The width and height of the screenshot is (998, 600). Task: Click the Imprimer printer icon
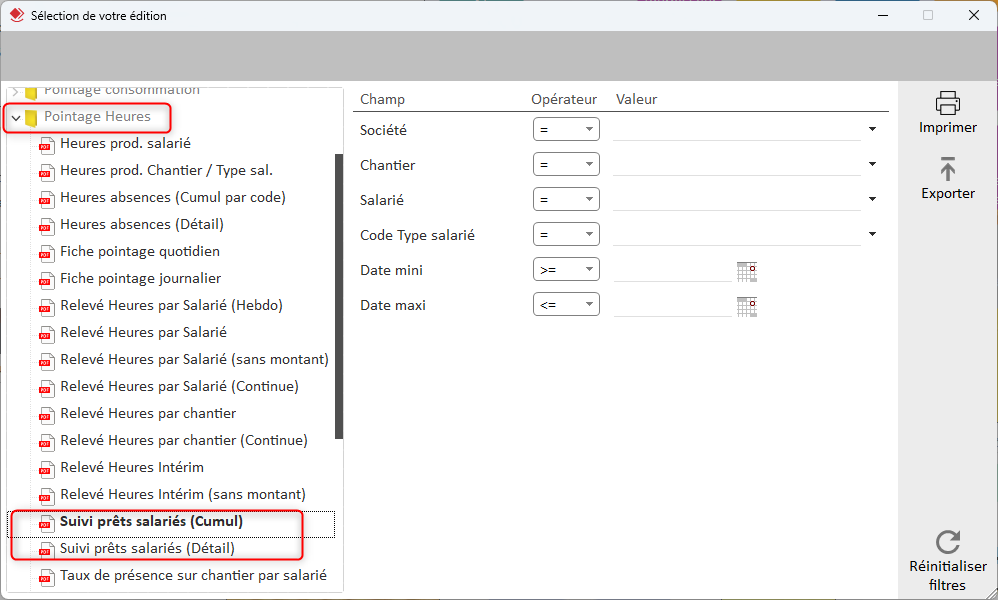[x=947, y=103]
